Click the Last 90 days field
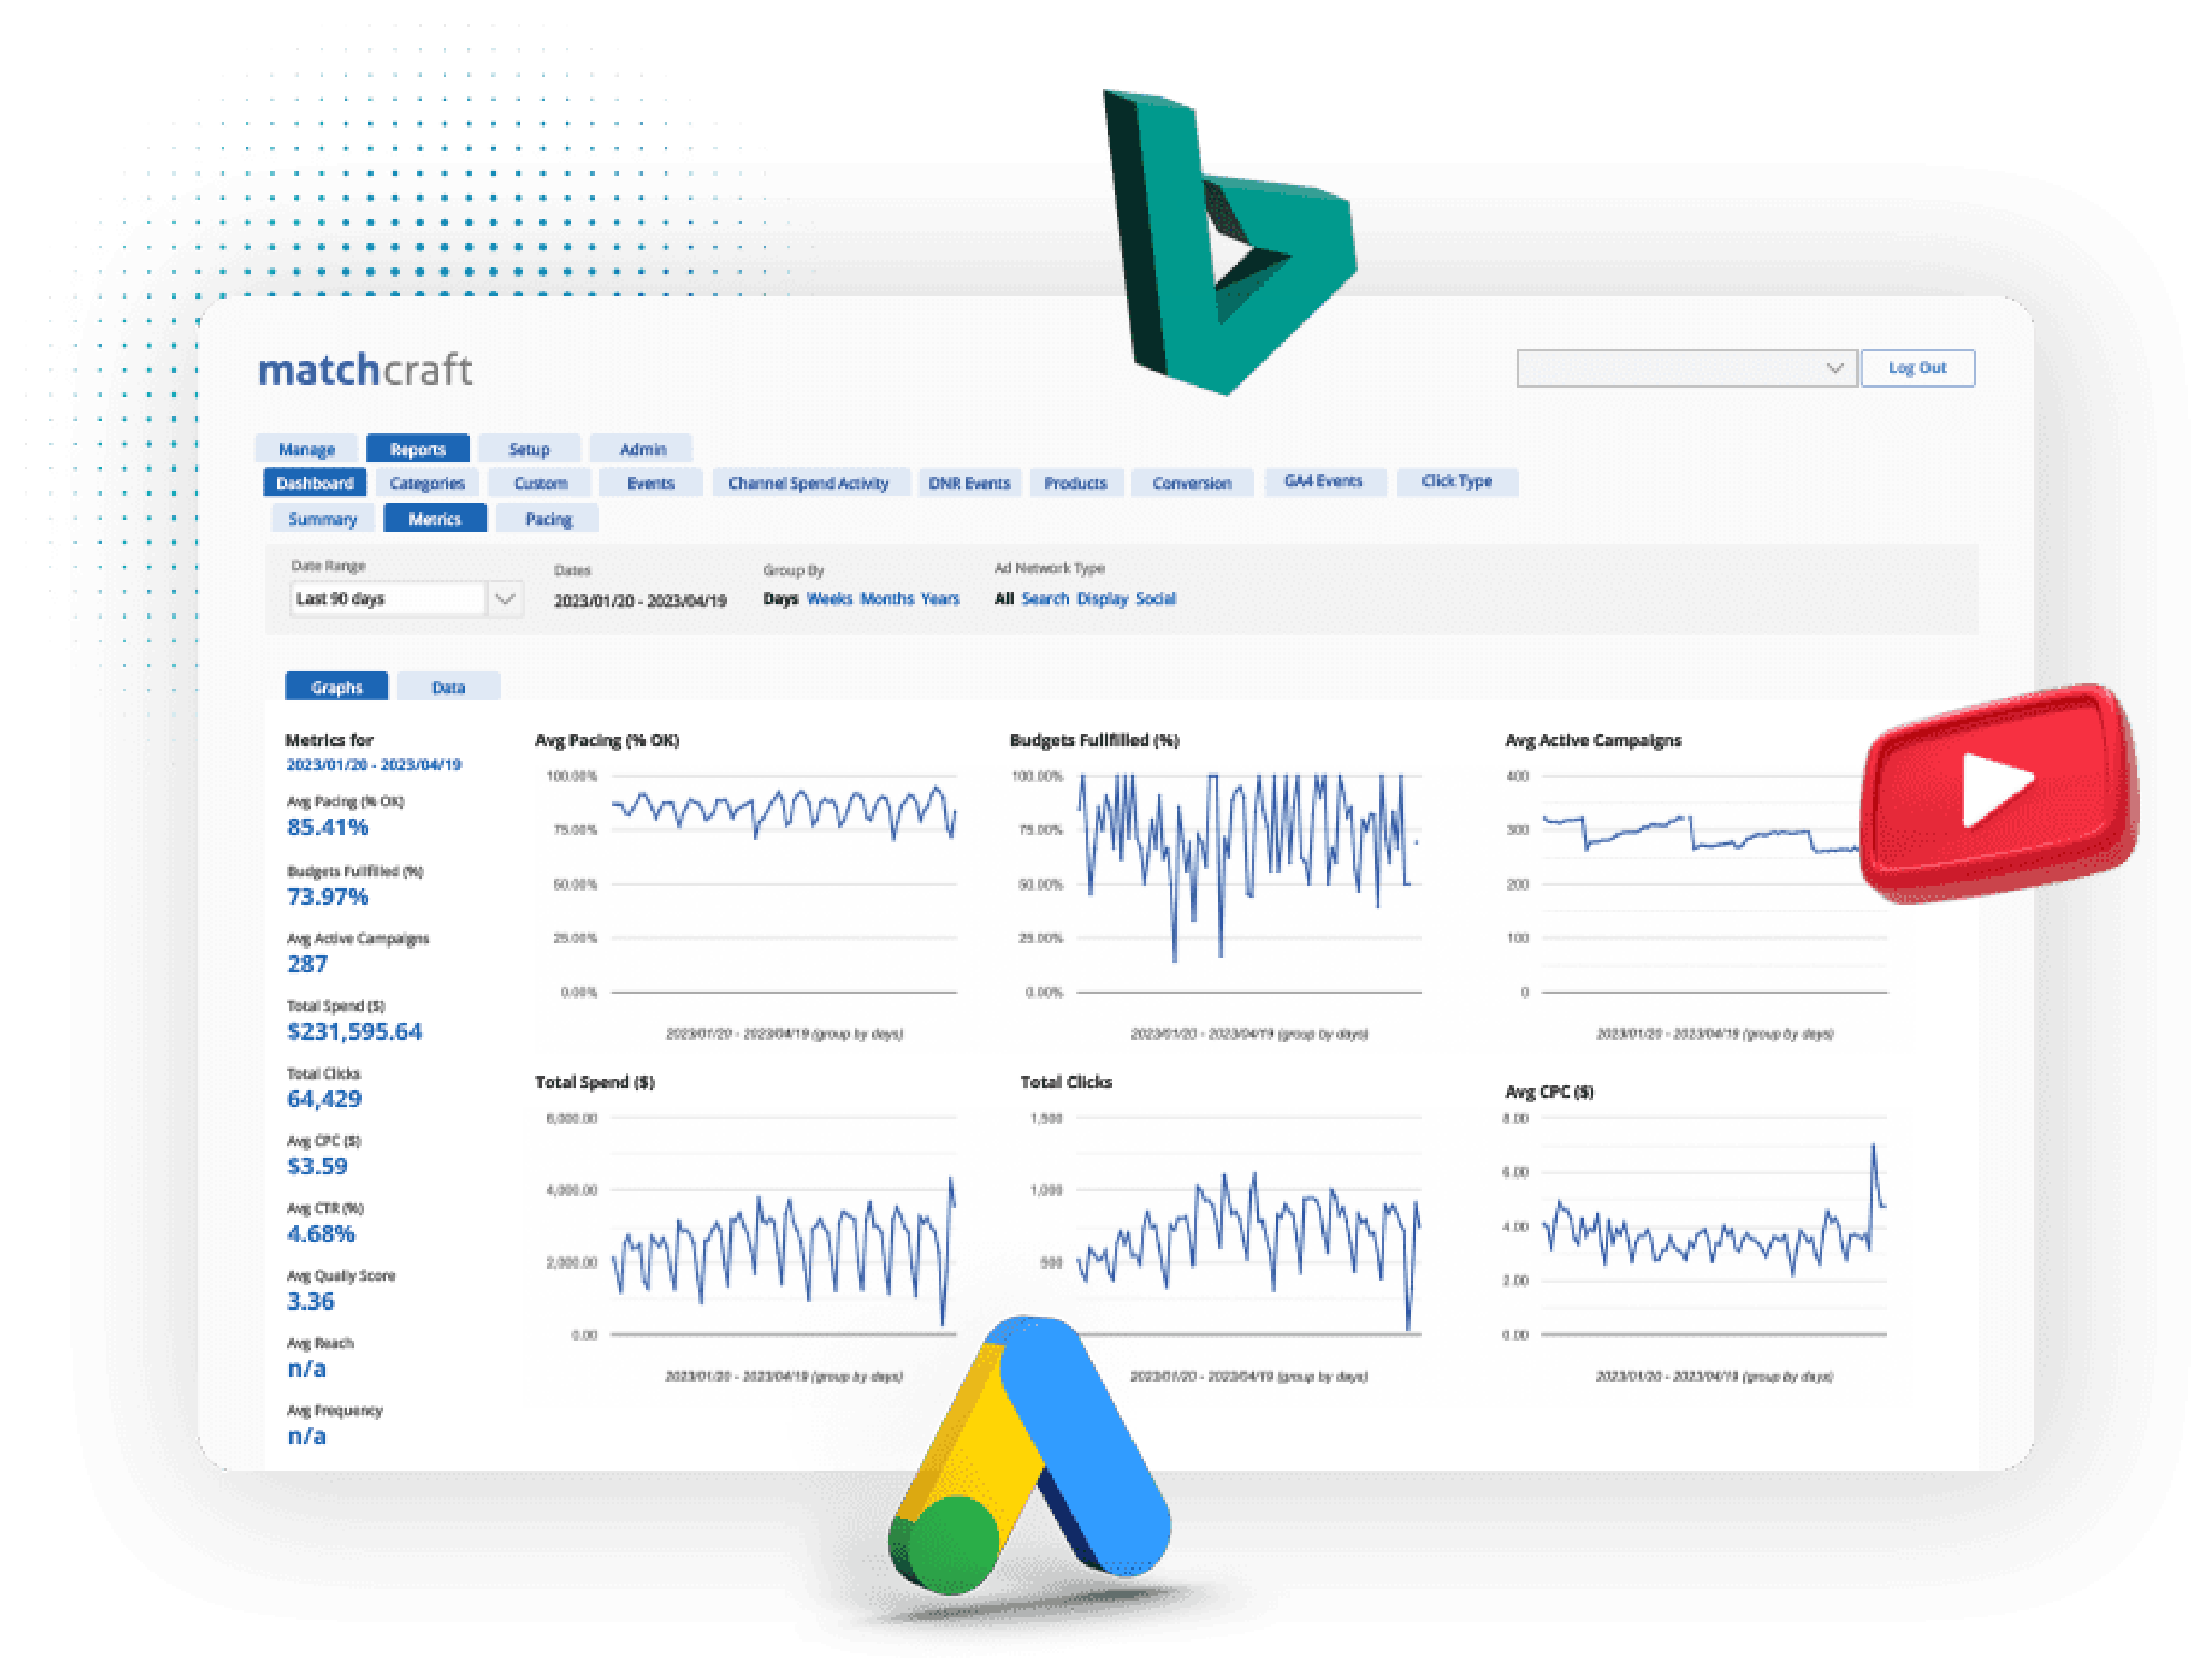The height and width of the screenshot is (1666, 2212). coord(388,599)
